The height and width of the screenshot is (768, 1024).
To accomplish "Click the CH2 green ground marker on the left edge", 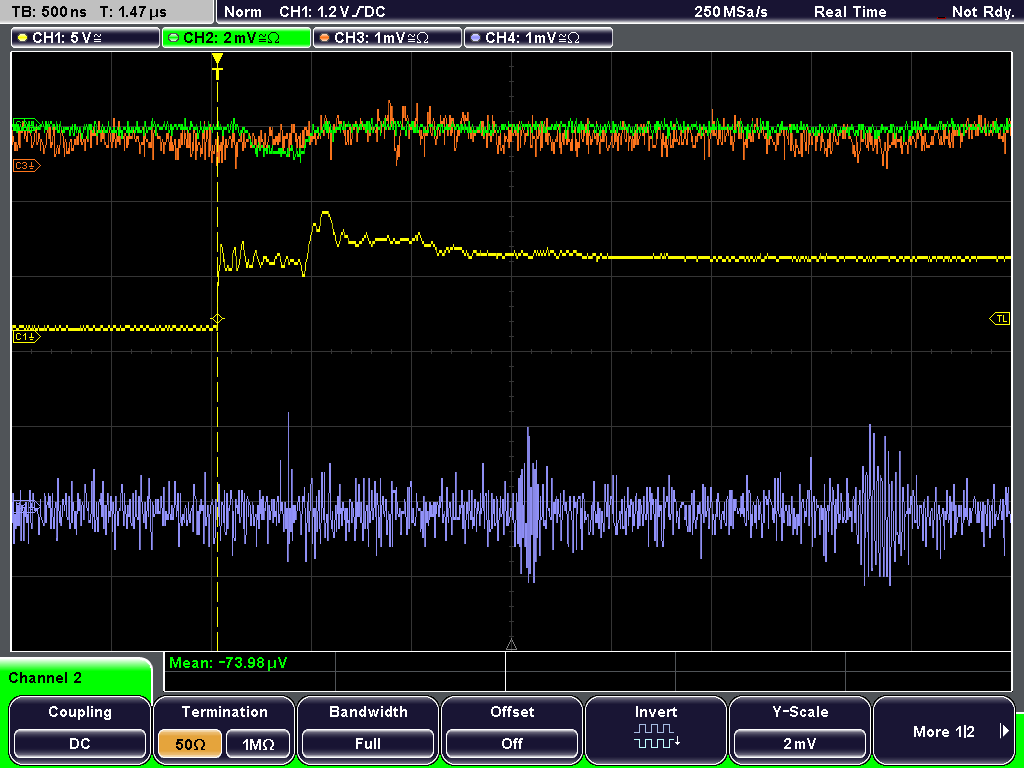I will point(26,124).
